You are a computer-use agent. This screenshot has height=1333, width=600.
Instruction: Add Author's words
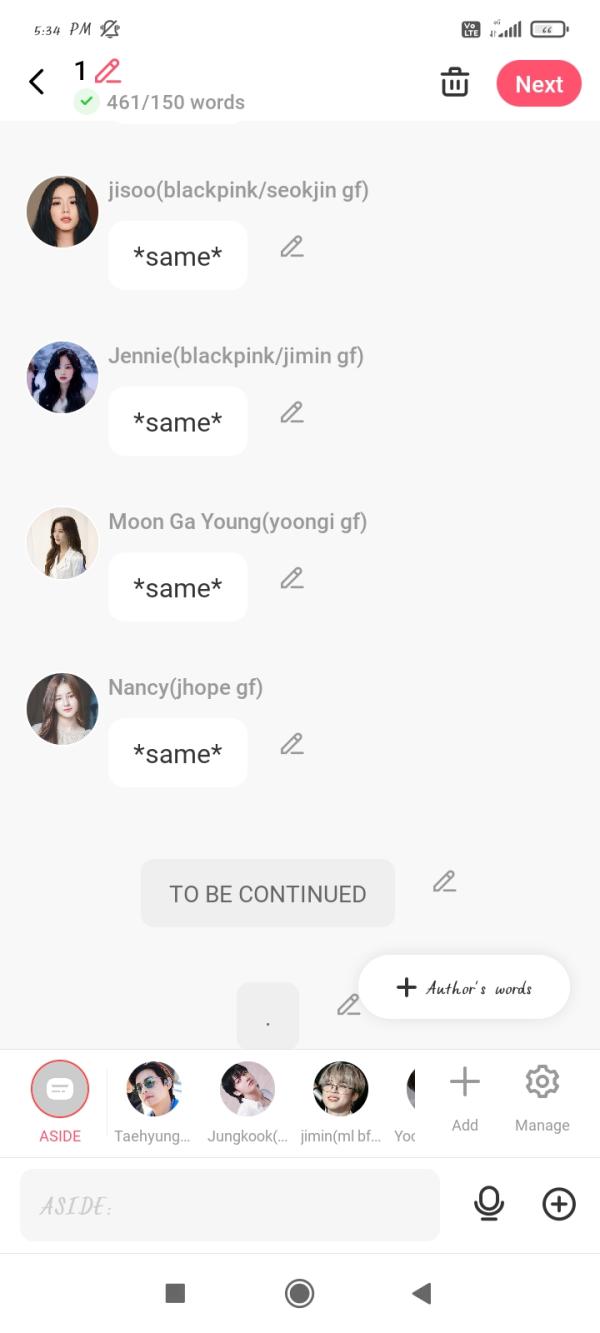click(465, 988)
